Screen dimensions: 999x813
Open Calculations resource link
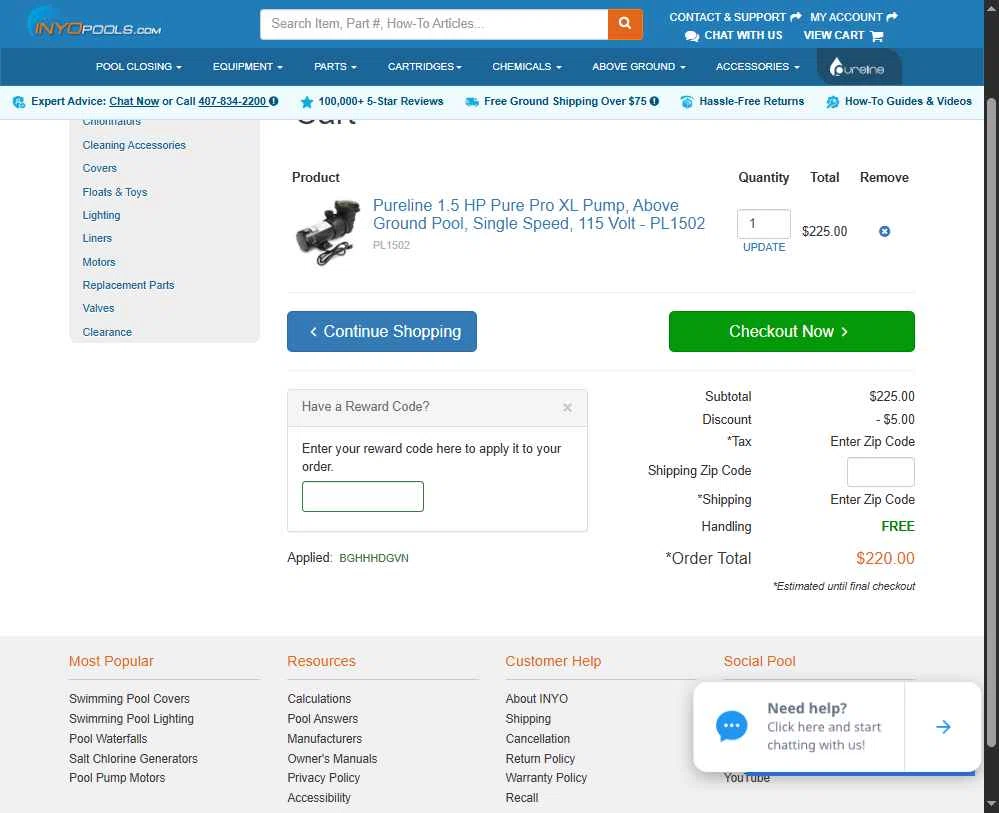pos(319,699)
